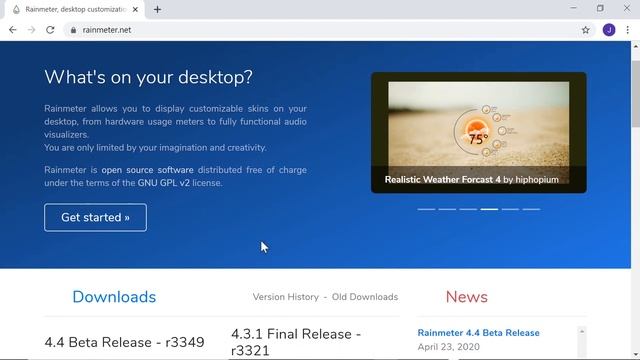Image resolution: width=640 pixels, height=360 pixels.
Task: Bookmark this page with the star icon
Action: (x=586, y=30)
